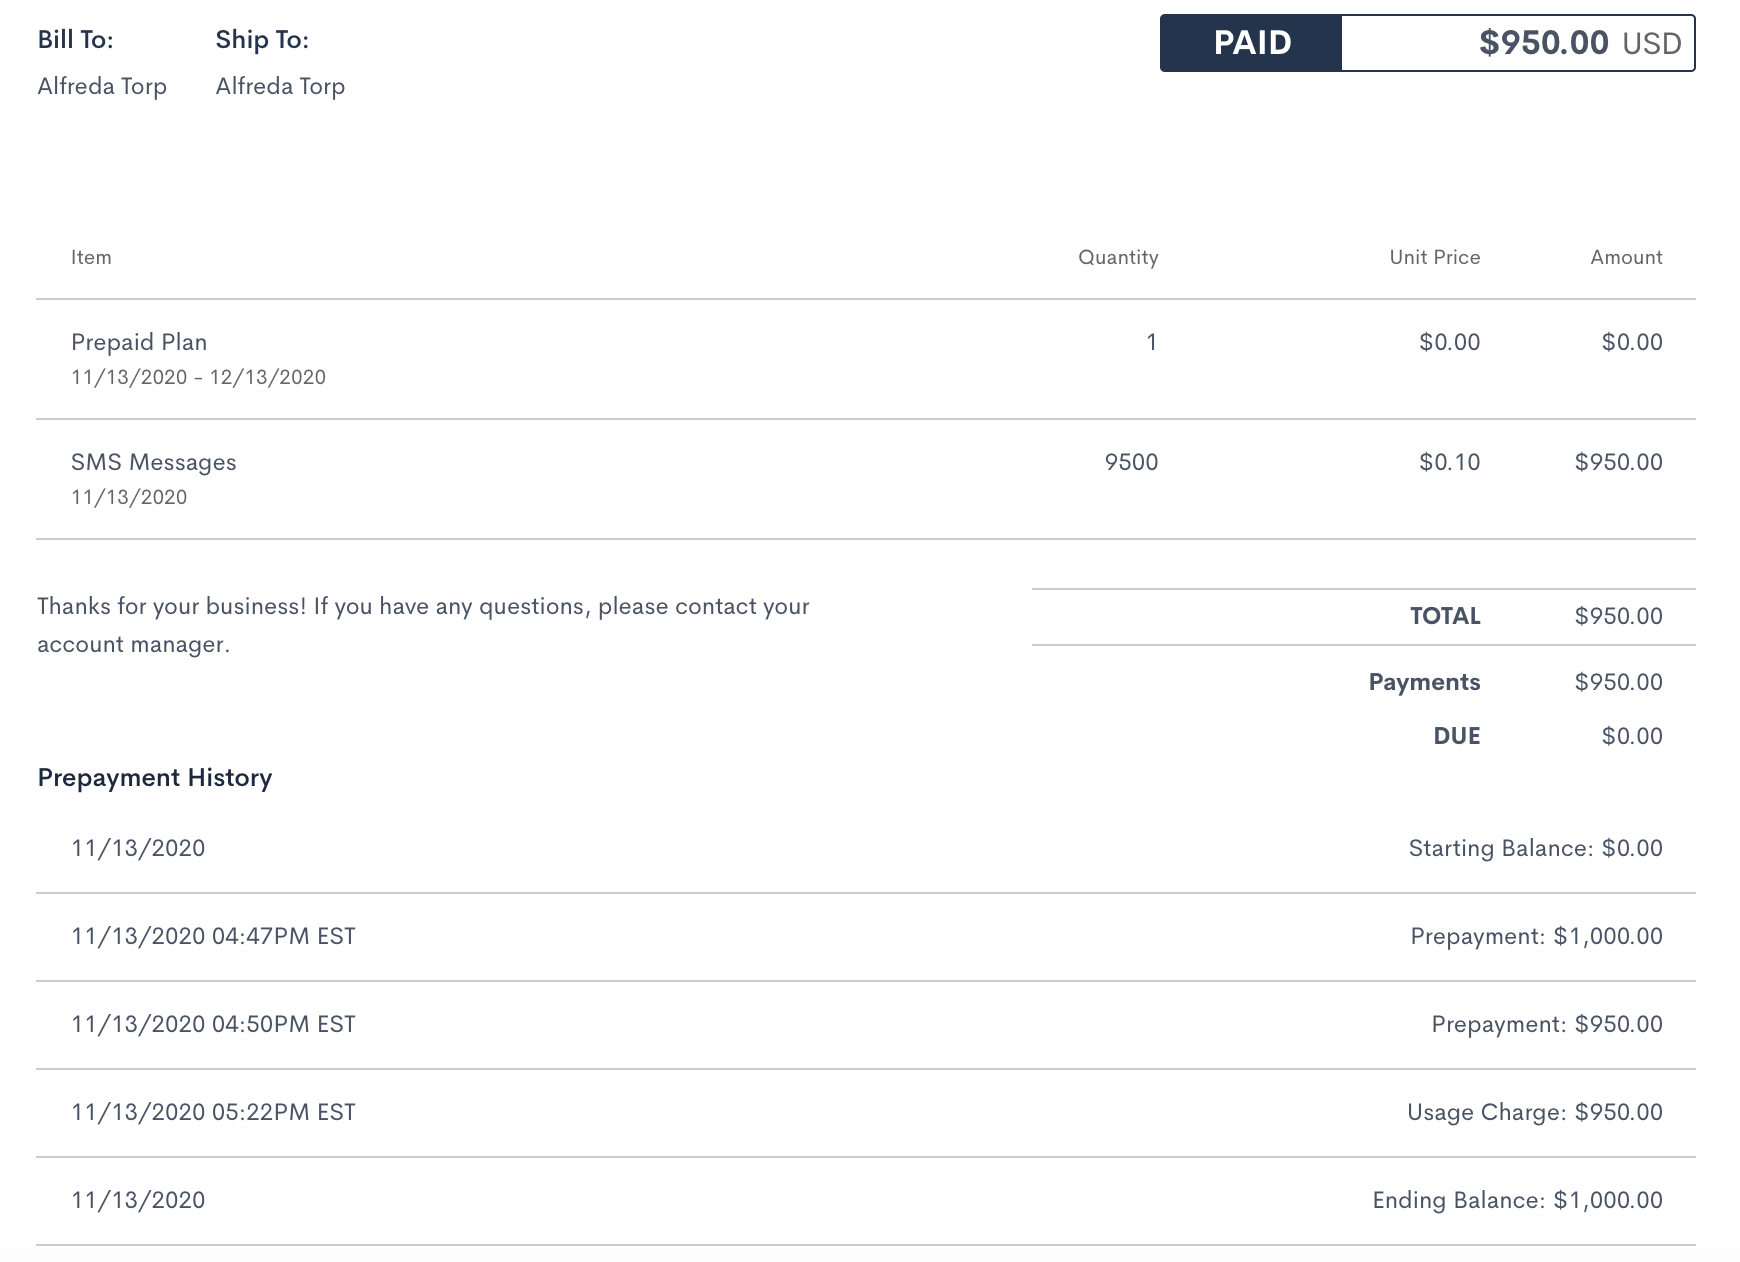Image resolution: width=1740 pixels, height=1262 pixels.
Task: Click Starting Balance: $0.00
Action: [x=1535, y=848]
